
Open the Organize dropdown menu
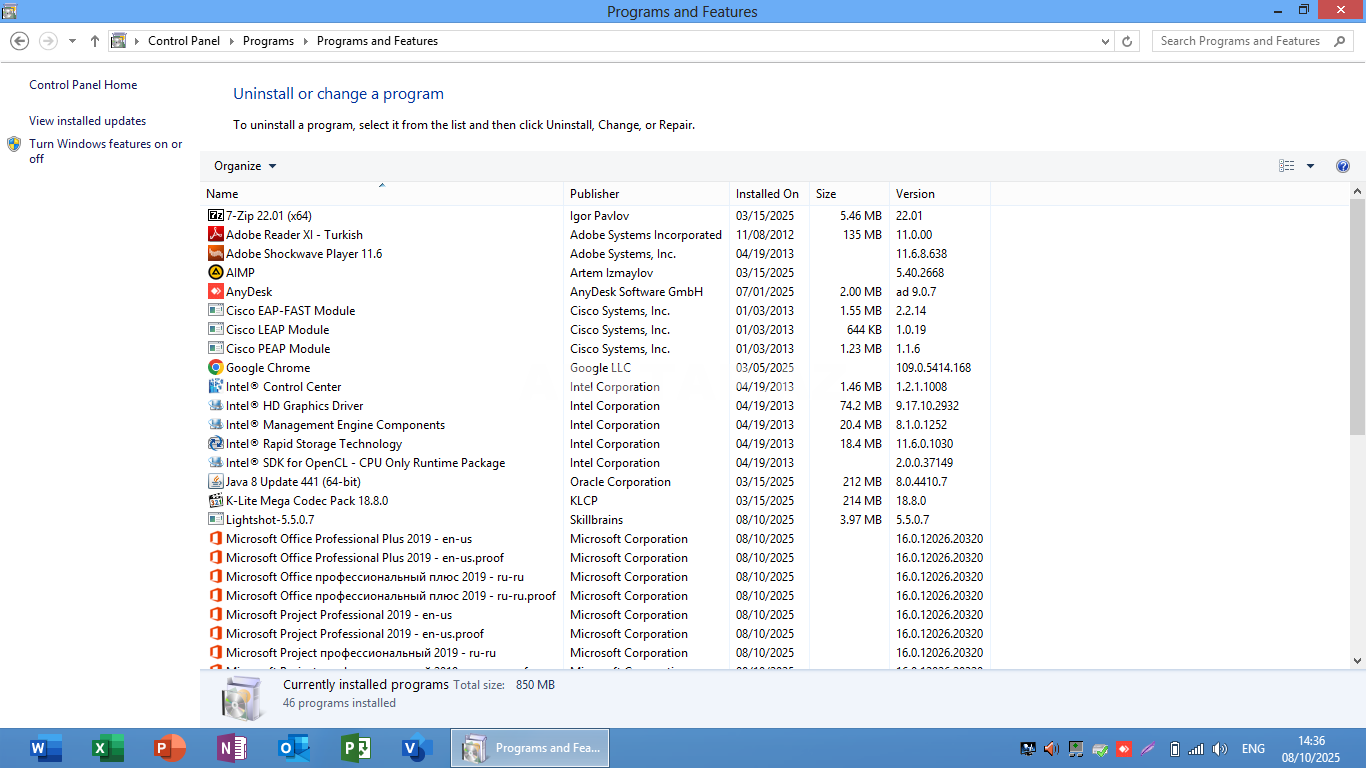pos(245,166)
